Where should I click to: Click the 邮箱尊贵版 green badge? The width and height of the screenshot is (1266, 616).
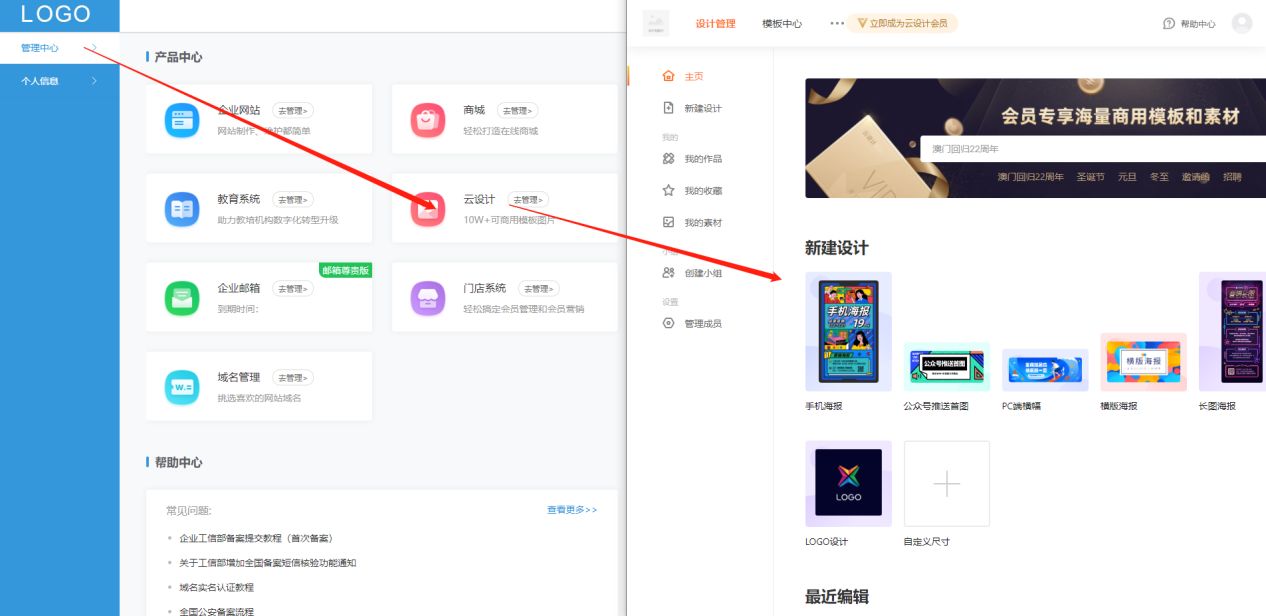(346, 270)
